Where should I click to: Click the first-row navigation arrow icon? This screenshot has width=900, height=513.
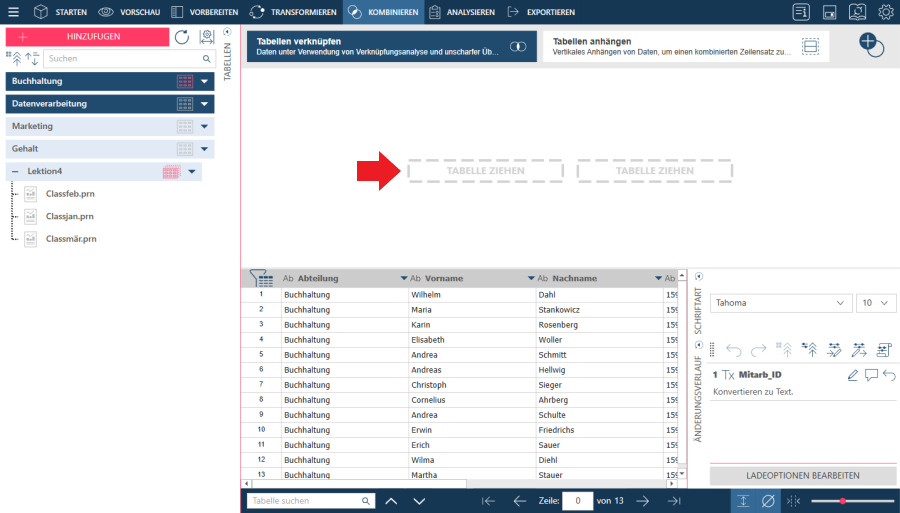(x=488, y=501)
